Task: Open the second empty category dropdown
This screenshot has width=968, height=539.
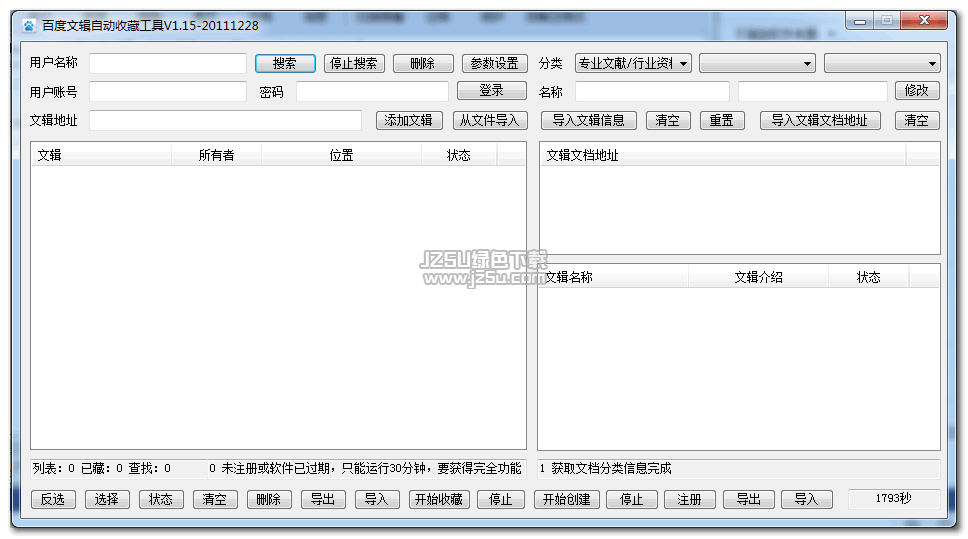Action: [757, 63]
